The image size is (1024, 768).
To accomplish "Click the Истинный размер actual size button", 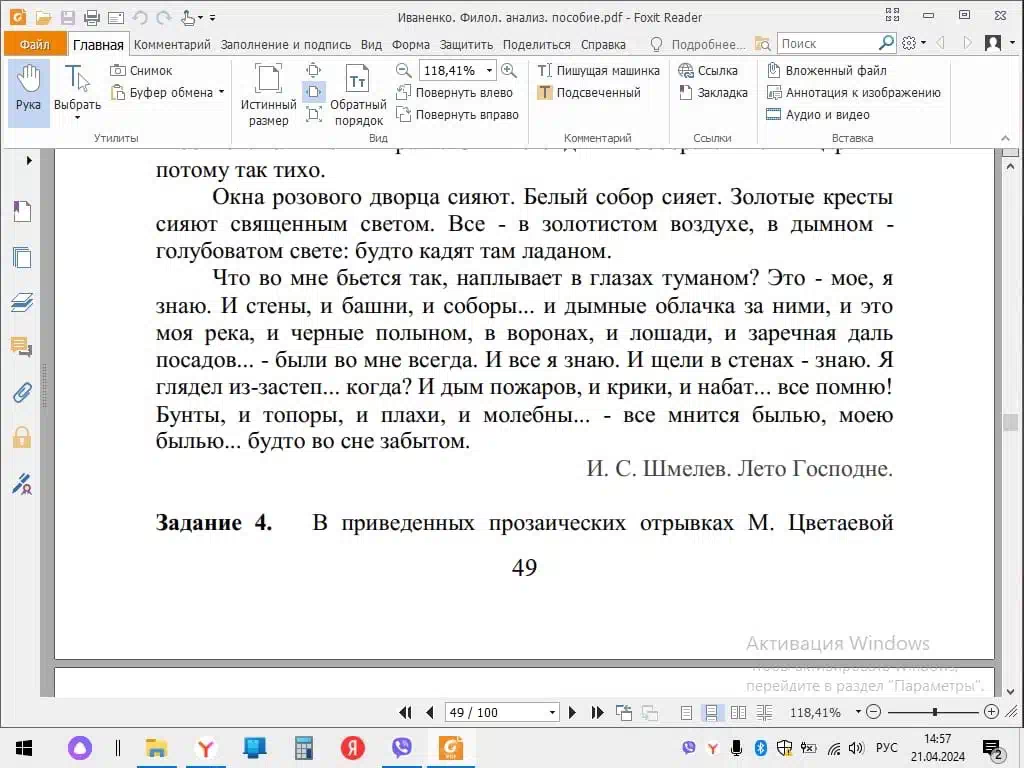I will (268, 94).
